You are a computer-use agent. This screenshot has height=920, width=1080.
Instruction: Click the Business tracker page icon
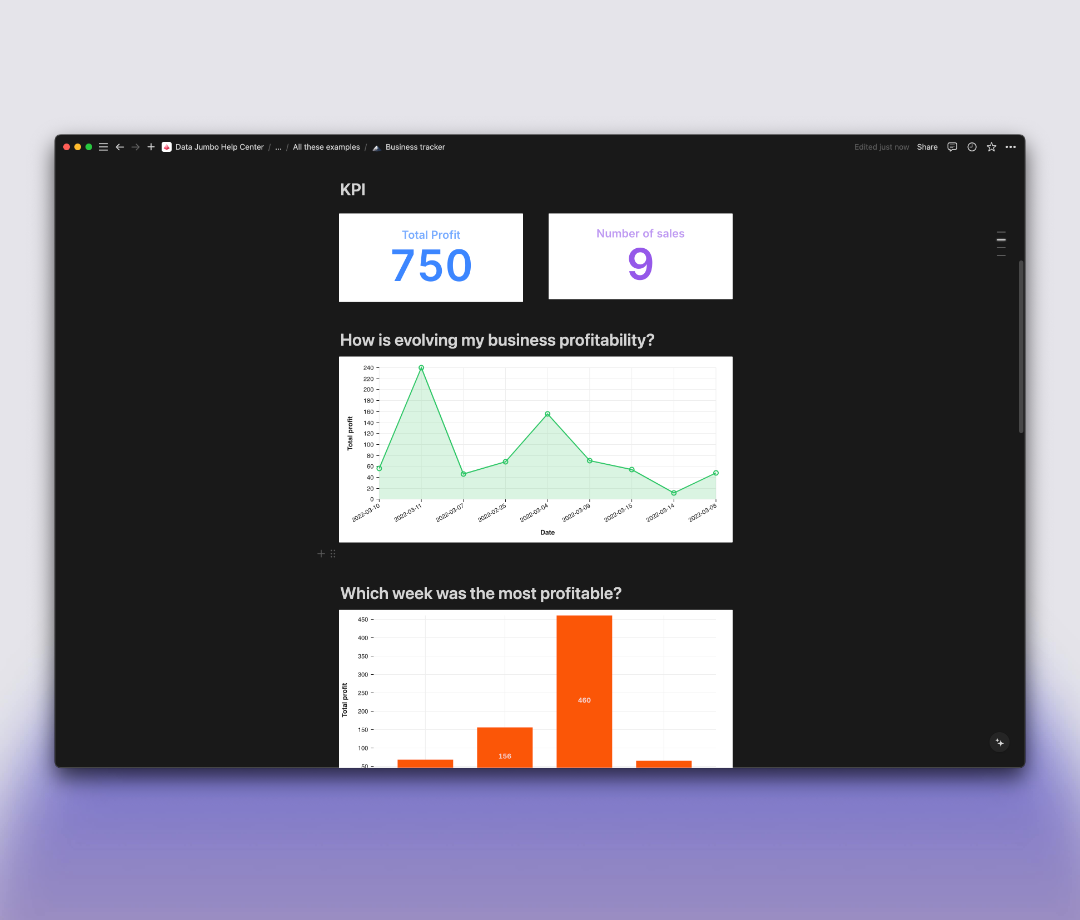coord(376,147)
